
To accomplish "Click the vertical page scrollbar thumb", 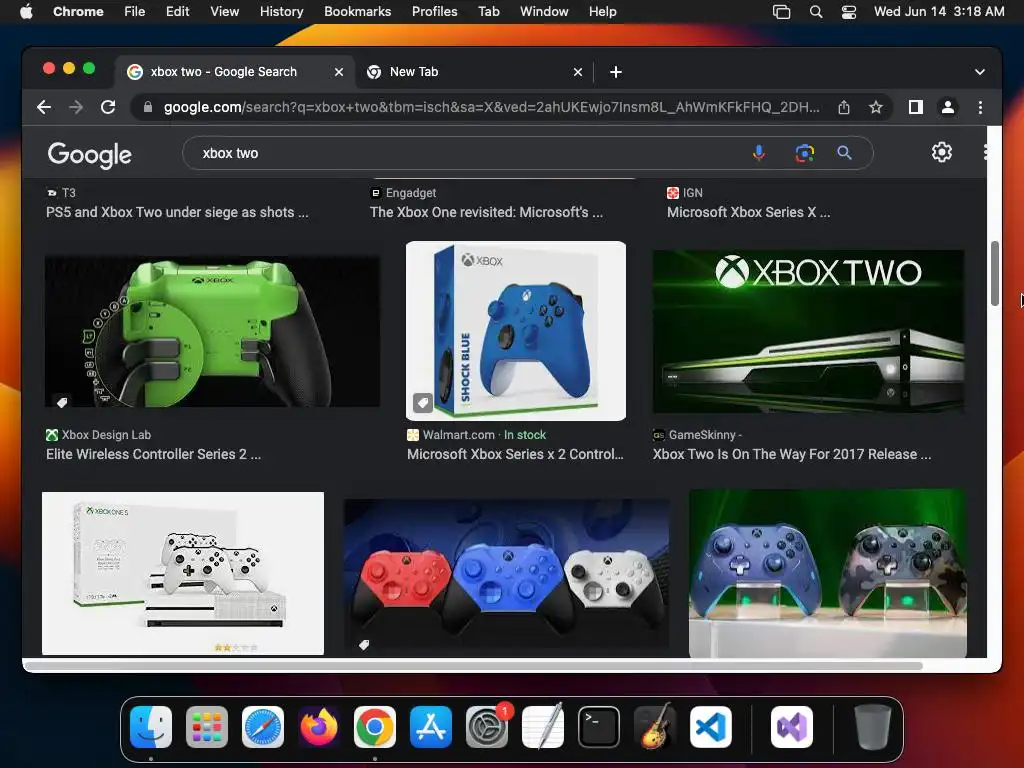I will pyautogui.click(x=995, y=273).
